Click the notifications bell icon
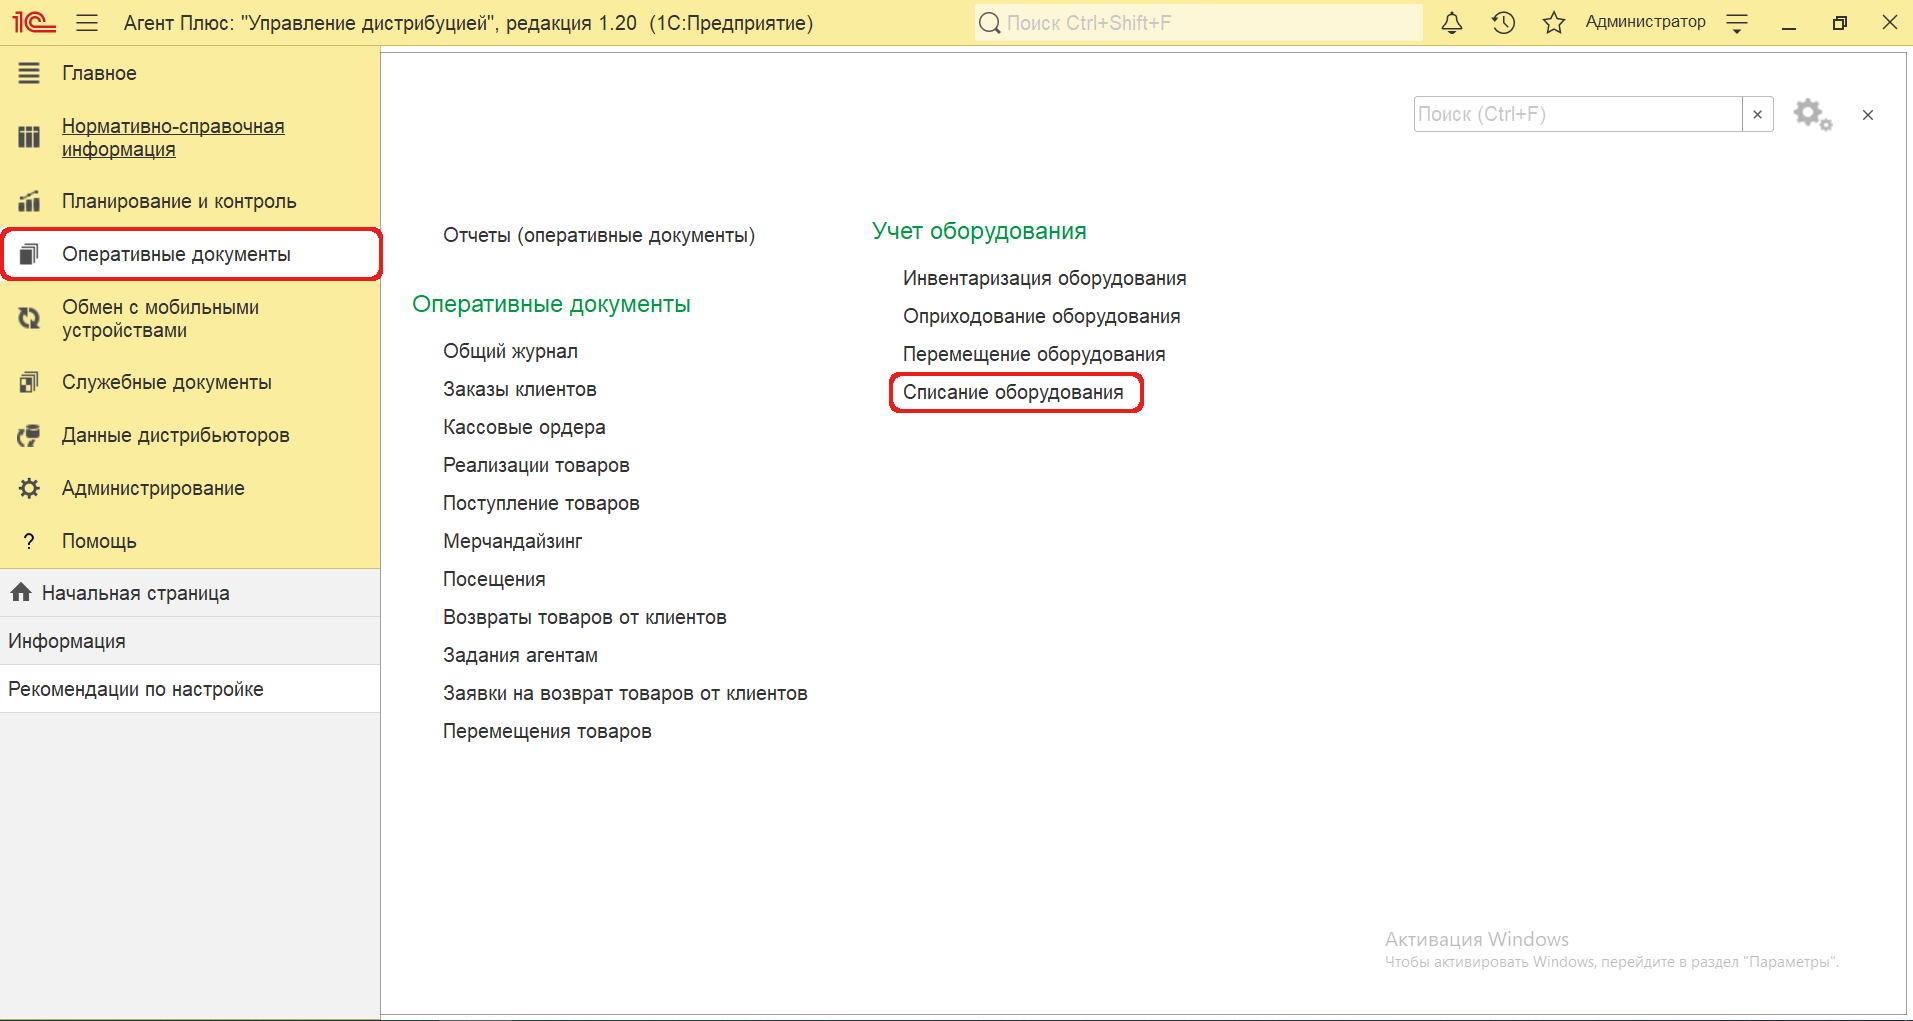Image resolution: width=1913 pixels, height=1021 pixels. [1452, 23]
